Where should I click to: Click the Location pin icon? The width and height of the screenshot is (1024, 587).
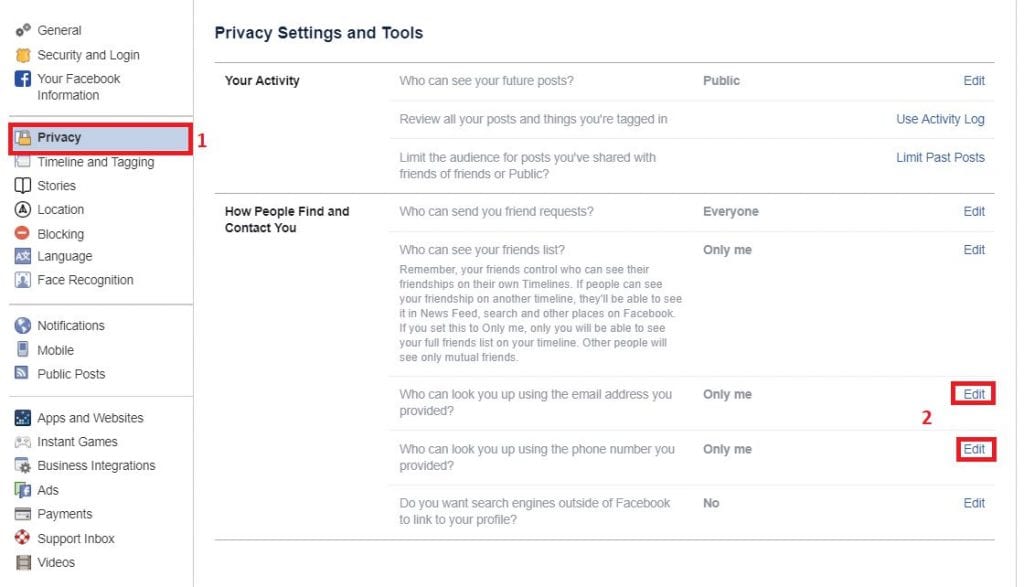pos(22,210)
